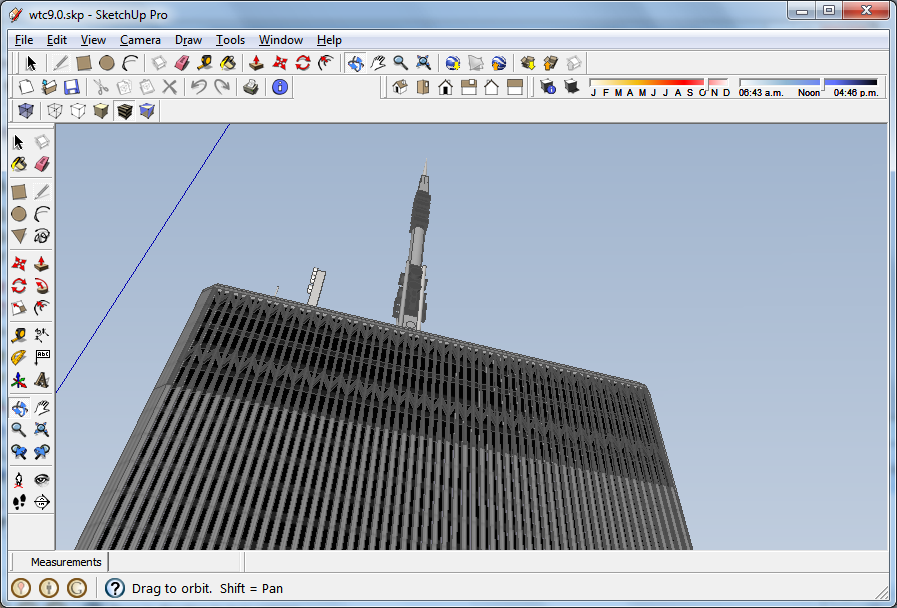Select the Walk footprints tool
The height and width of the screenshot is (608, 897).
click(19, 502)
